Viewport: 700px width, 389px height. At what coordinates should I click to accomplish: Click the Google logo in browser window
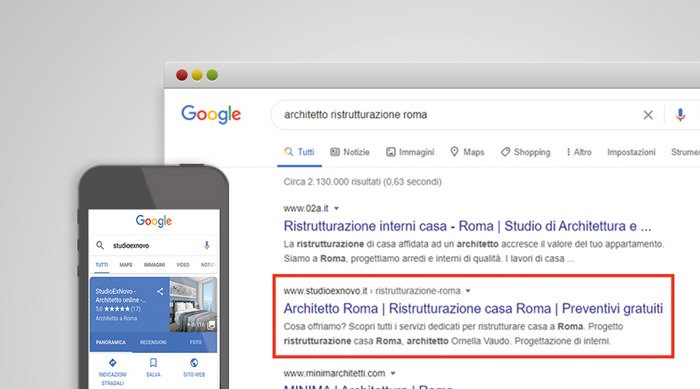pos(211,115)
